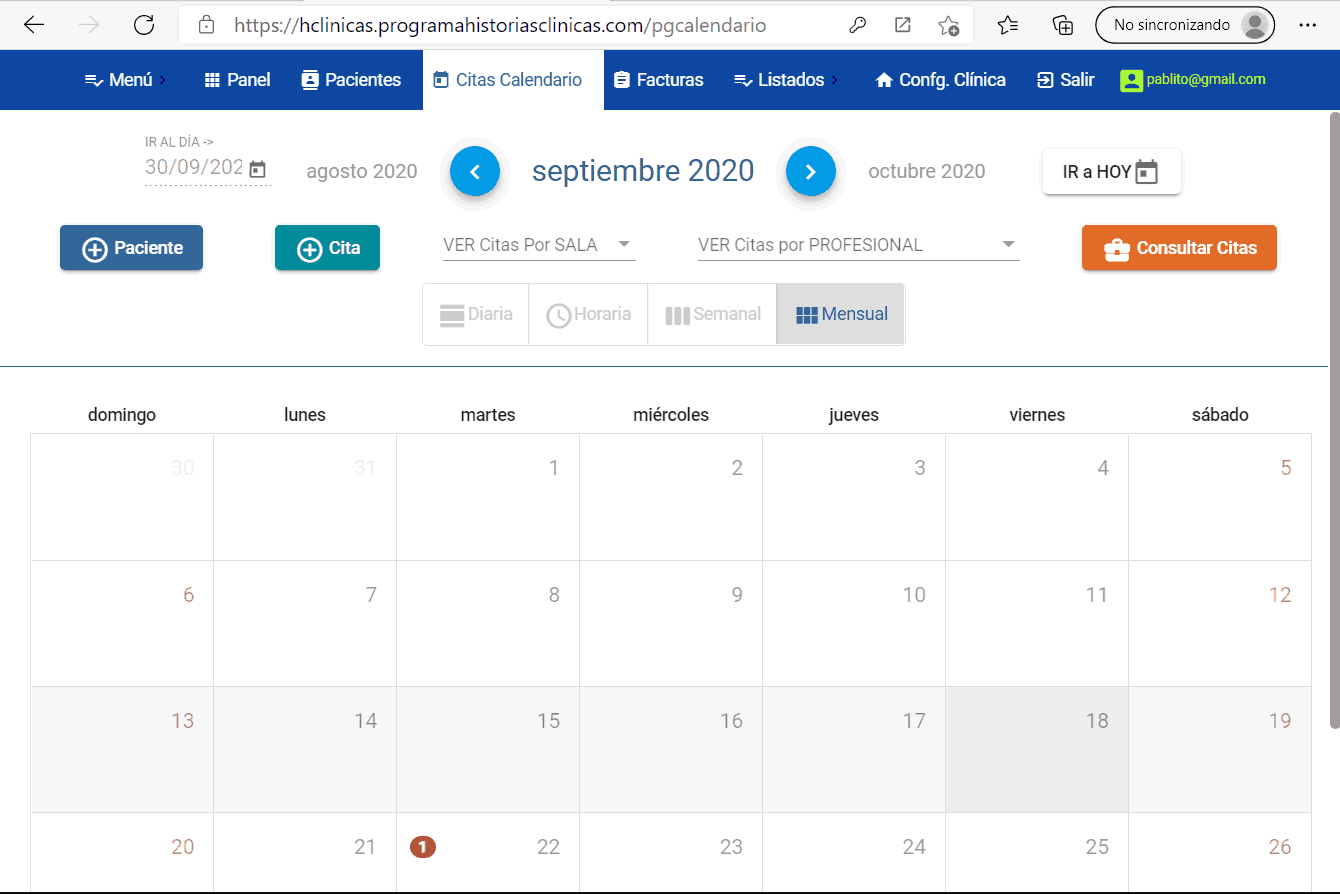Click the appointment badge on September 21

(422, 846)
